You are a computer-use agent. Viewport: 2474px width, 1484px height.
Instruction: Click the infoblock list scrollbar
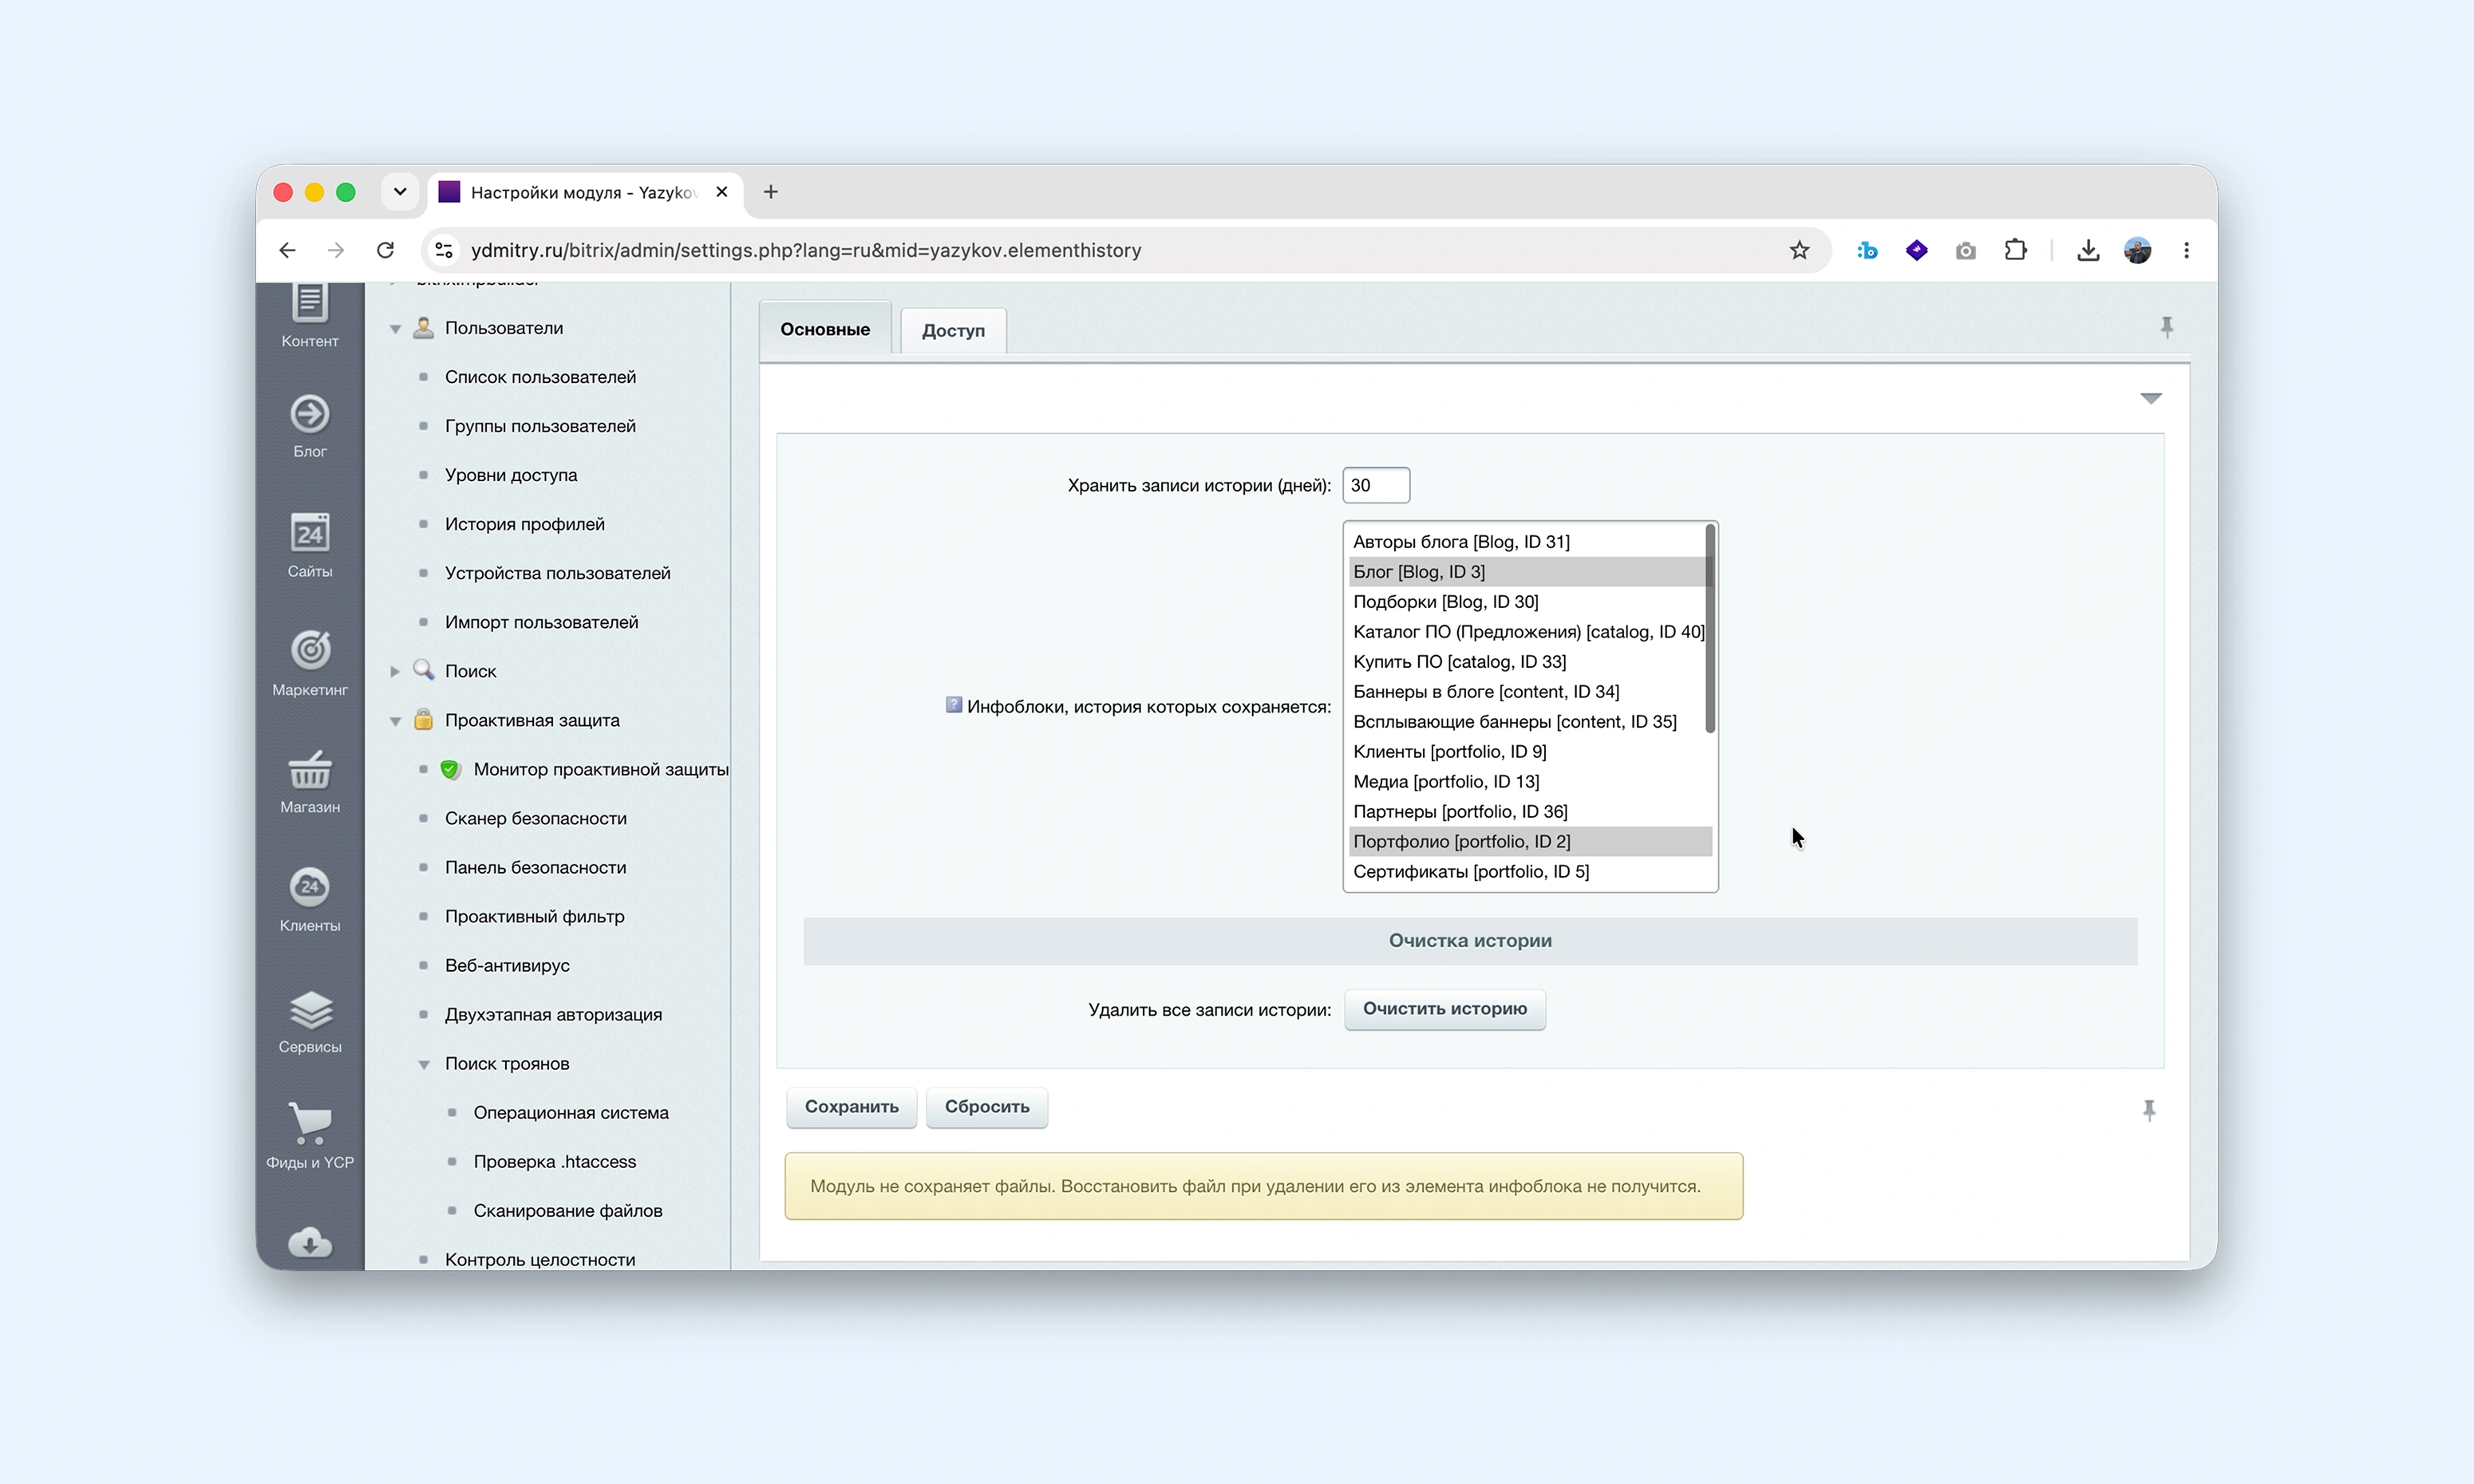tap(1710, 628)
